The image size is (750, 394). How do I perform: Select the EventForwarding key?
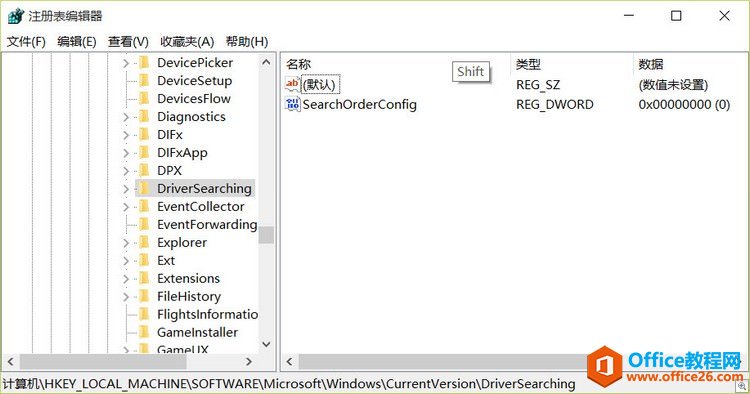pyautogui.click(x=207, y=224)
